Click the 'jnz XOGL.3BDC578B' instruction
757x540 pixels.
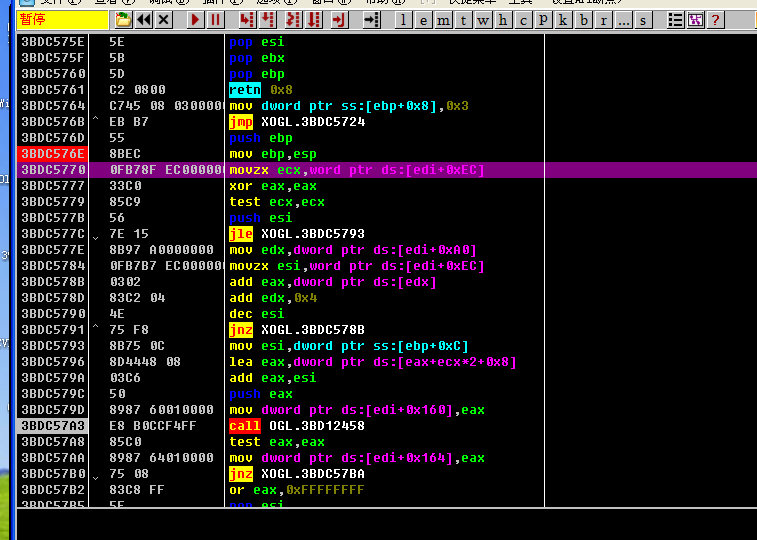click(296, 330)
